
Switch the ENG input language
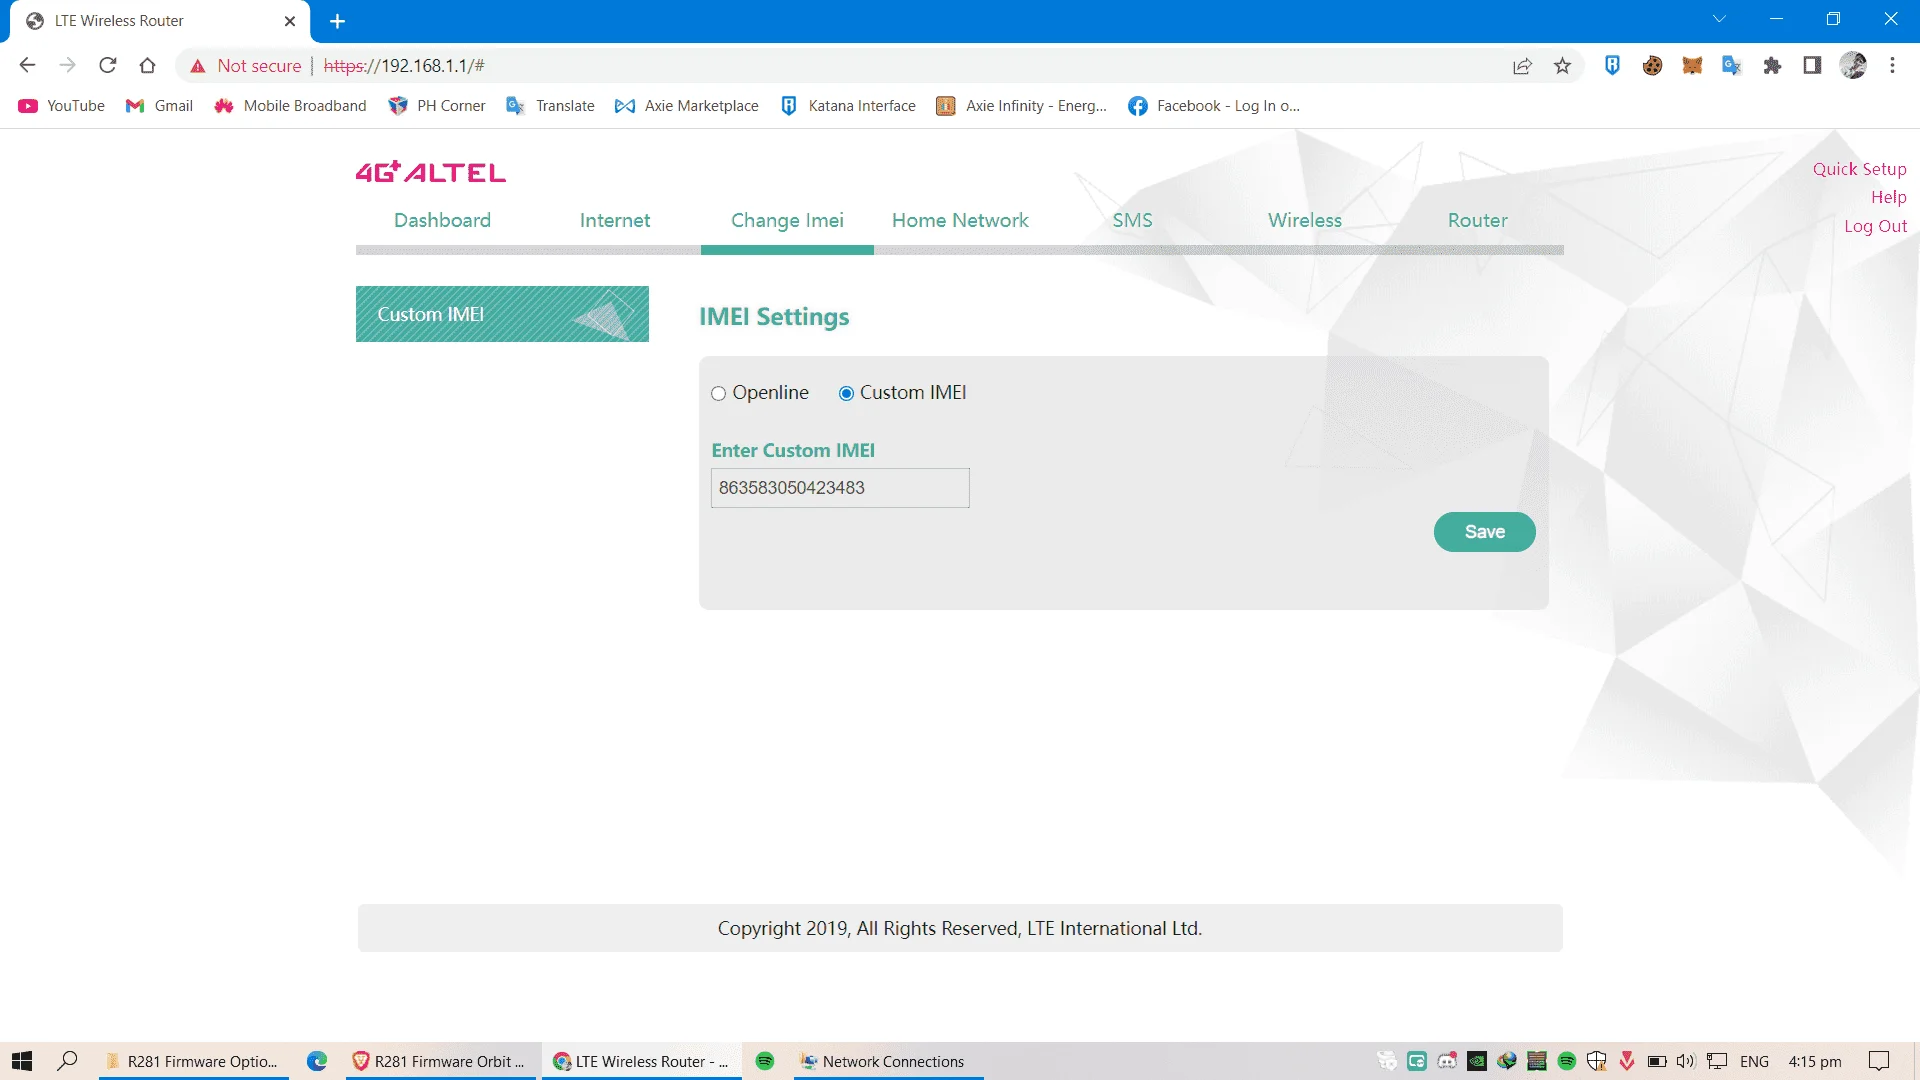1754,1061
